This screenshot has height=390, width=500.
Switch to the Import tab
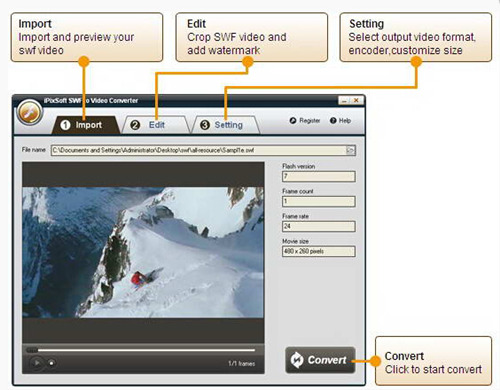point(85,125)
